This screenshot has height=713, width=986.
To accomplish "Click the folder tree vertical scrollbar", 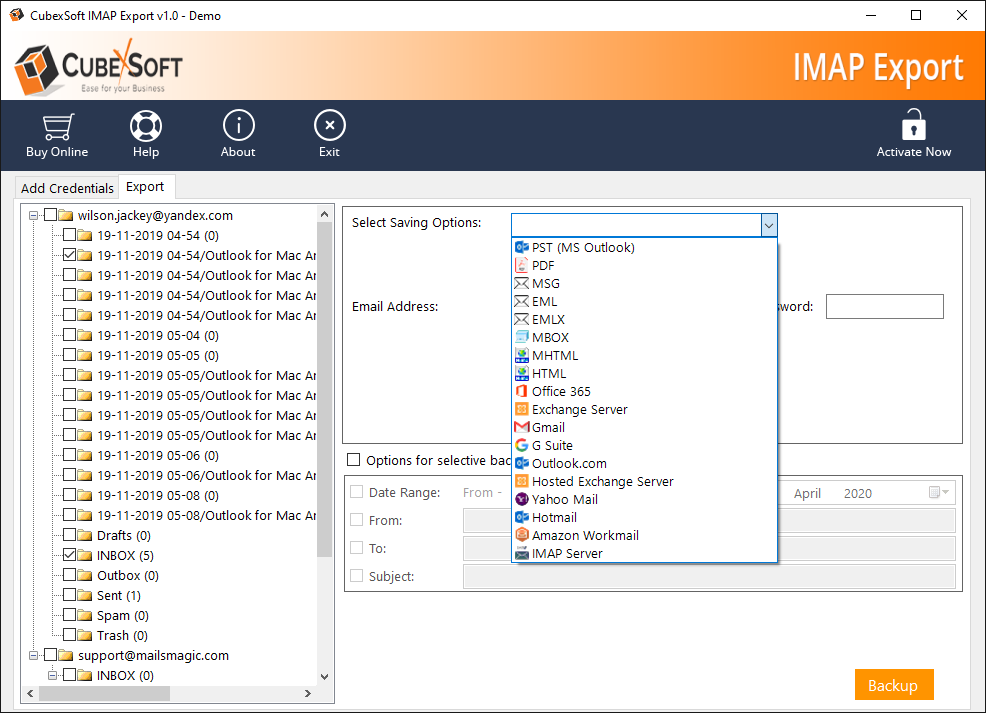I will [x=324, y=389].
